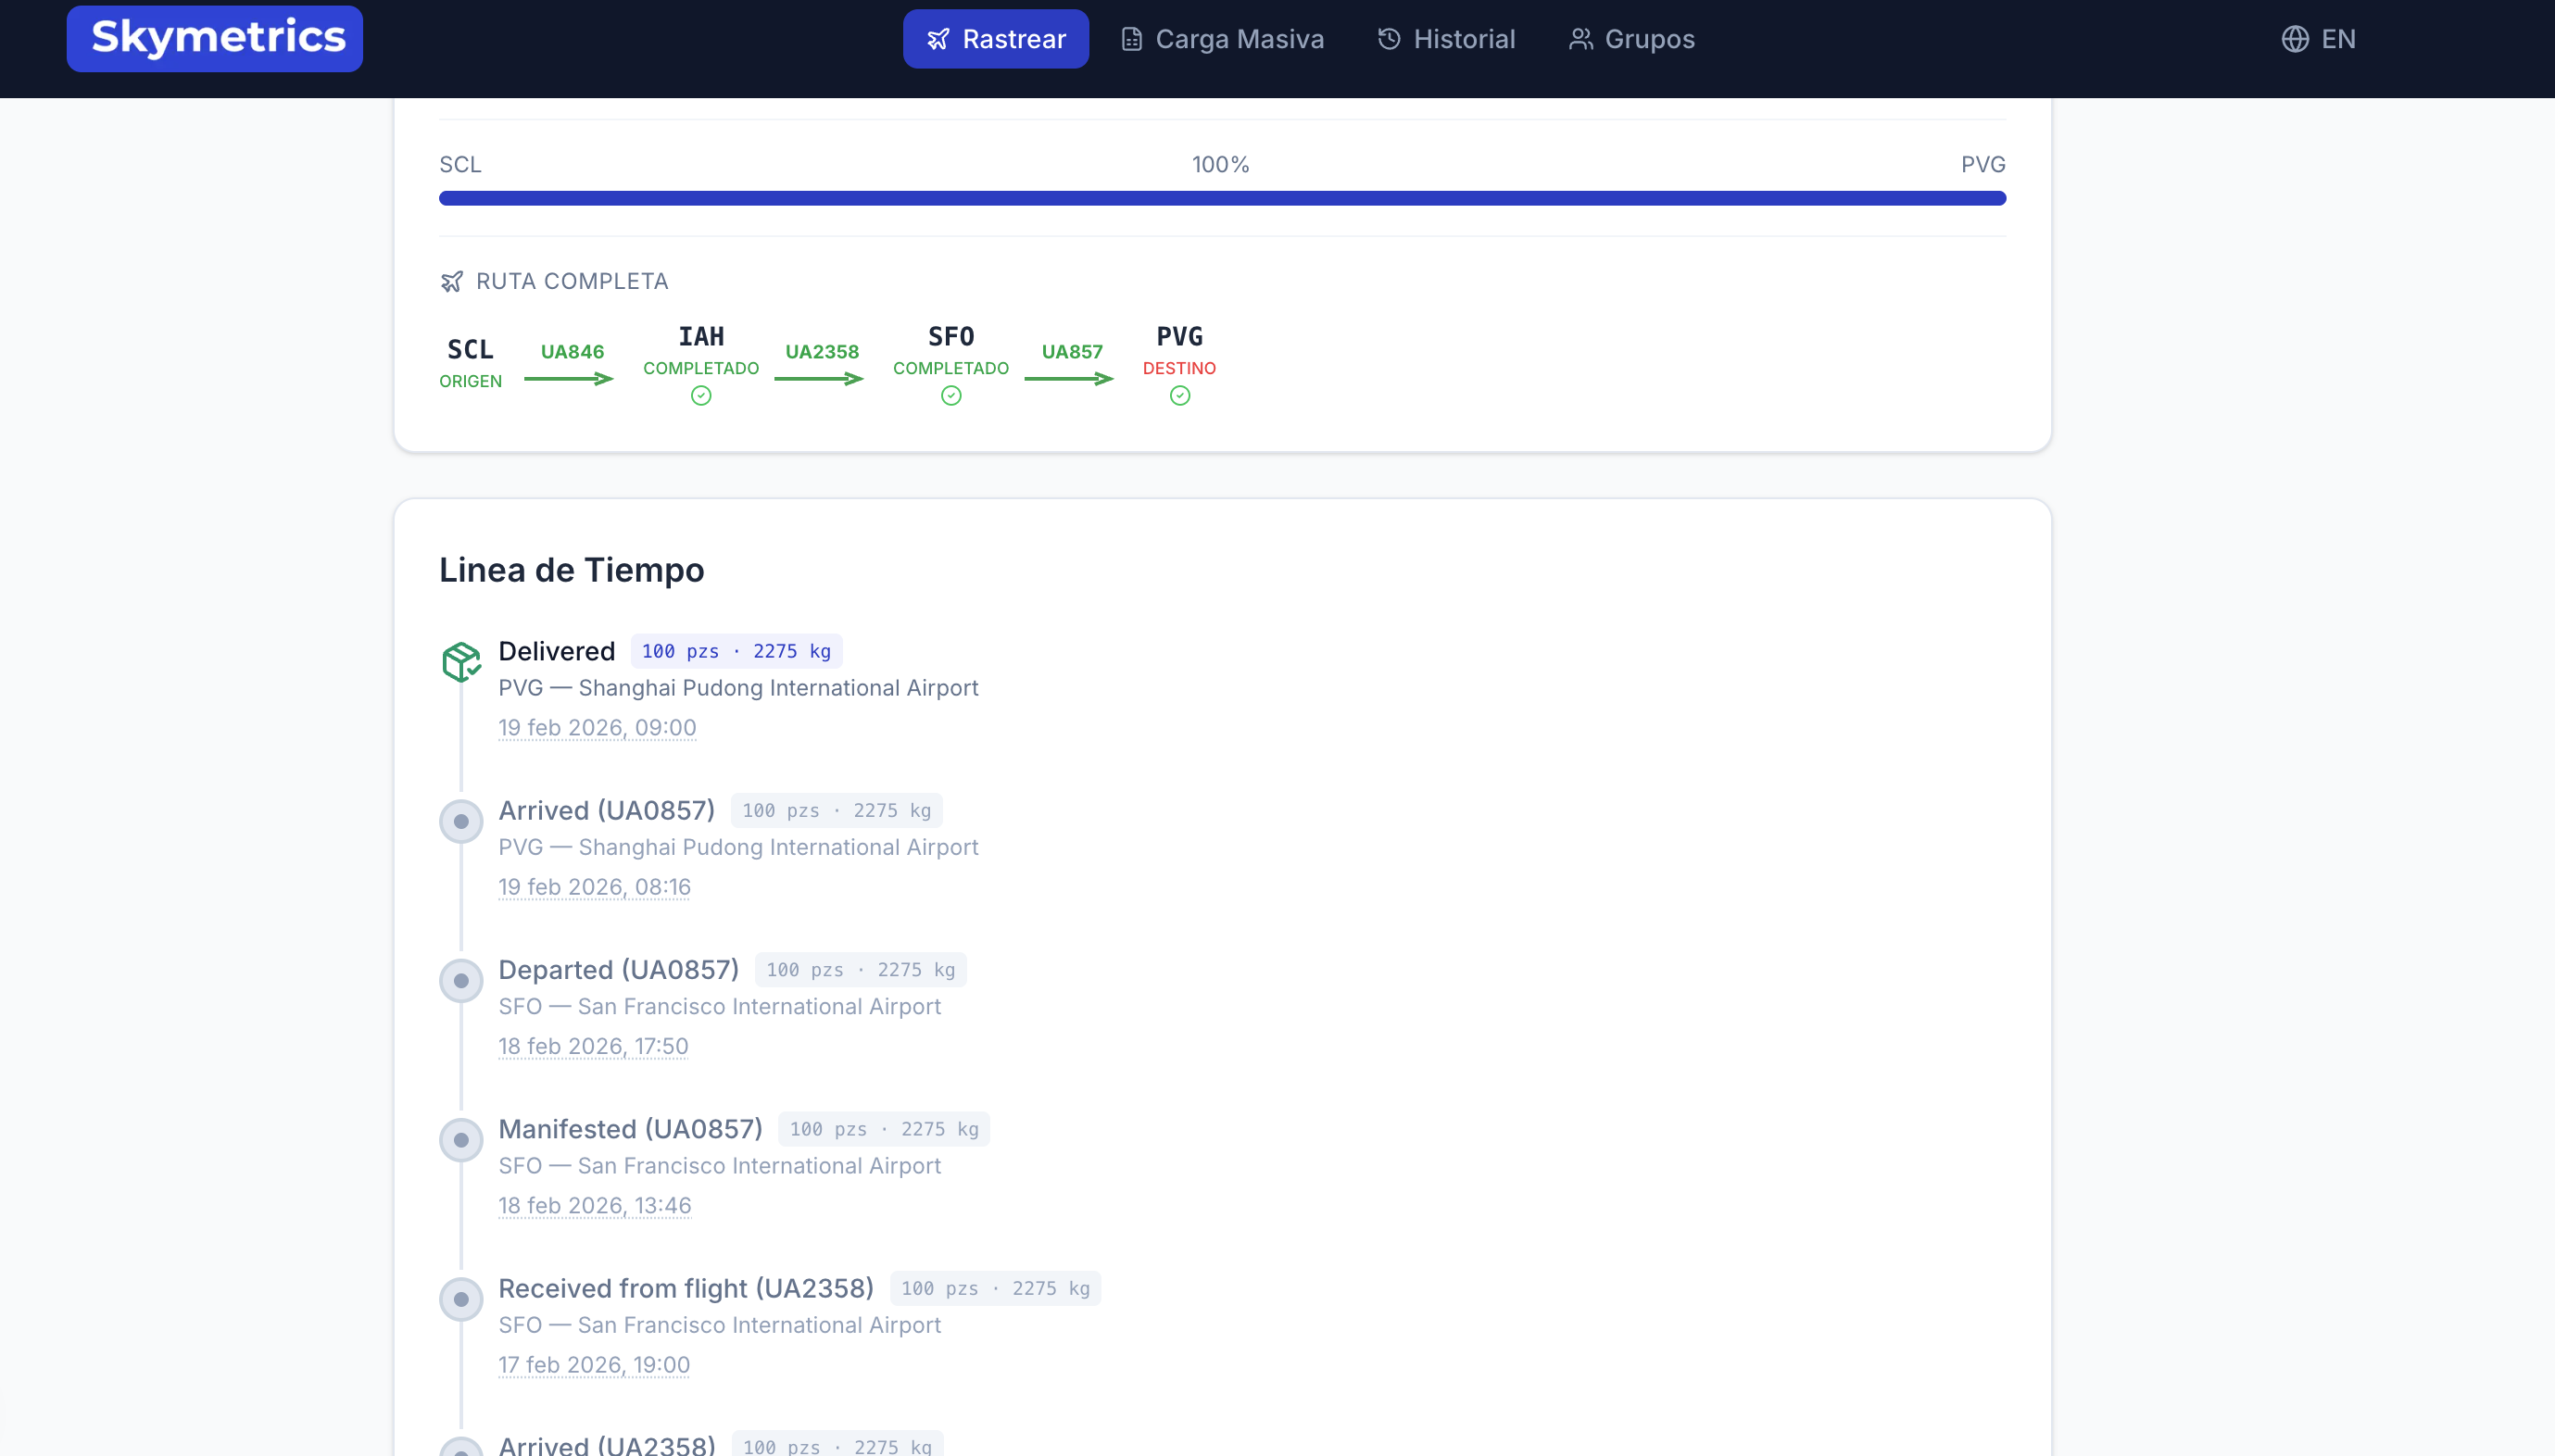Click the Received from flight (UA2358) marker
The image size is (2555, 1456).
461,1299
